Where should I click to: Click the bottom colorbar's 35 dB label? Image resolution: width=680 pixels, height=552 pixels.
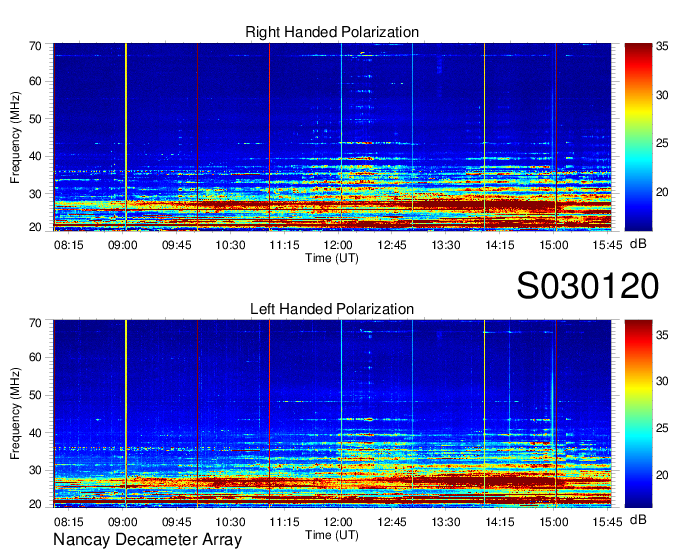coord(662,335)
